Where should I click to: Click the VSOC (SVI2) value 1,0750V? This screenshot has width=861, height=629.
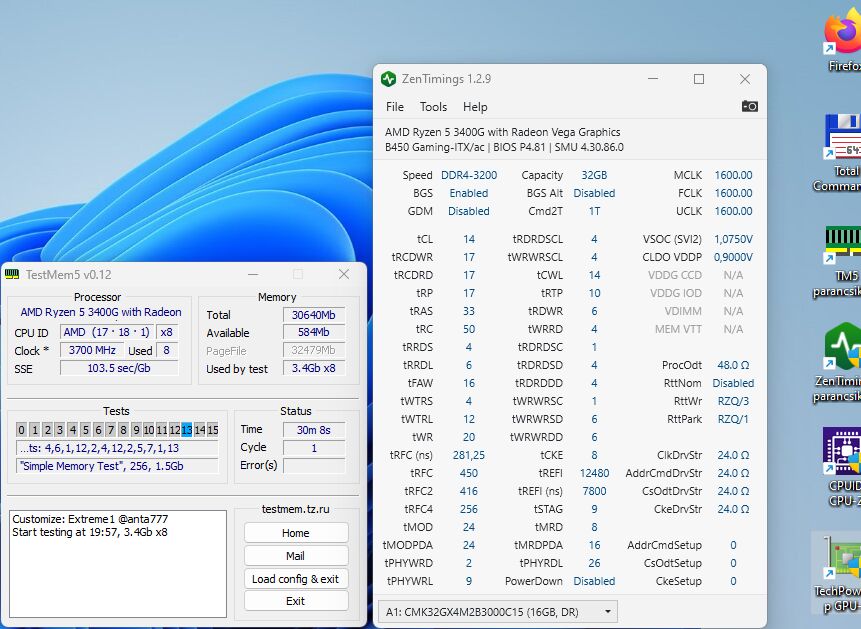click(x=733, y=239)
